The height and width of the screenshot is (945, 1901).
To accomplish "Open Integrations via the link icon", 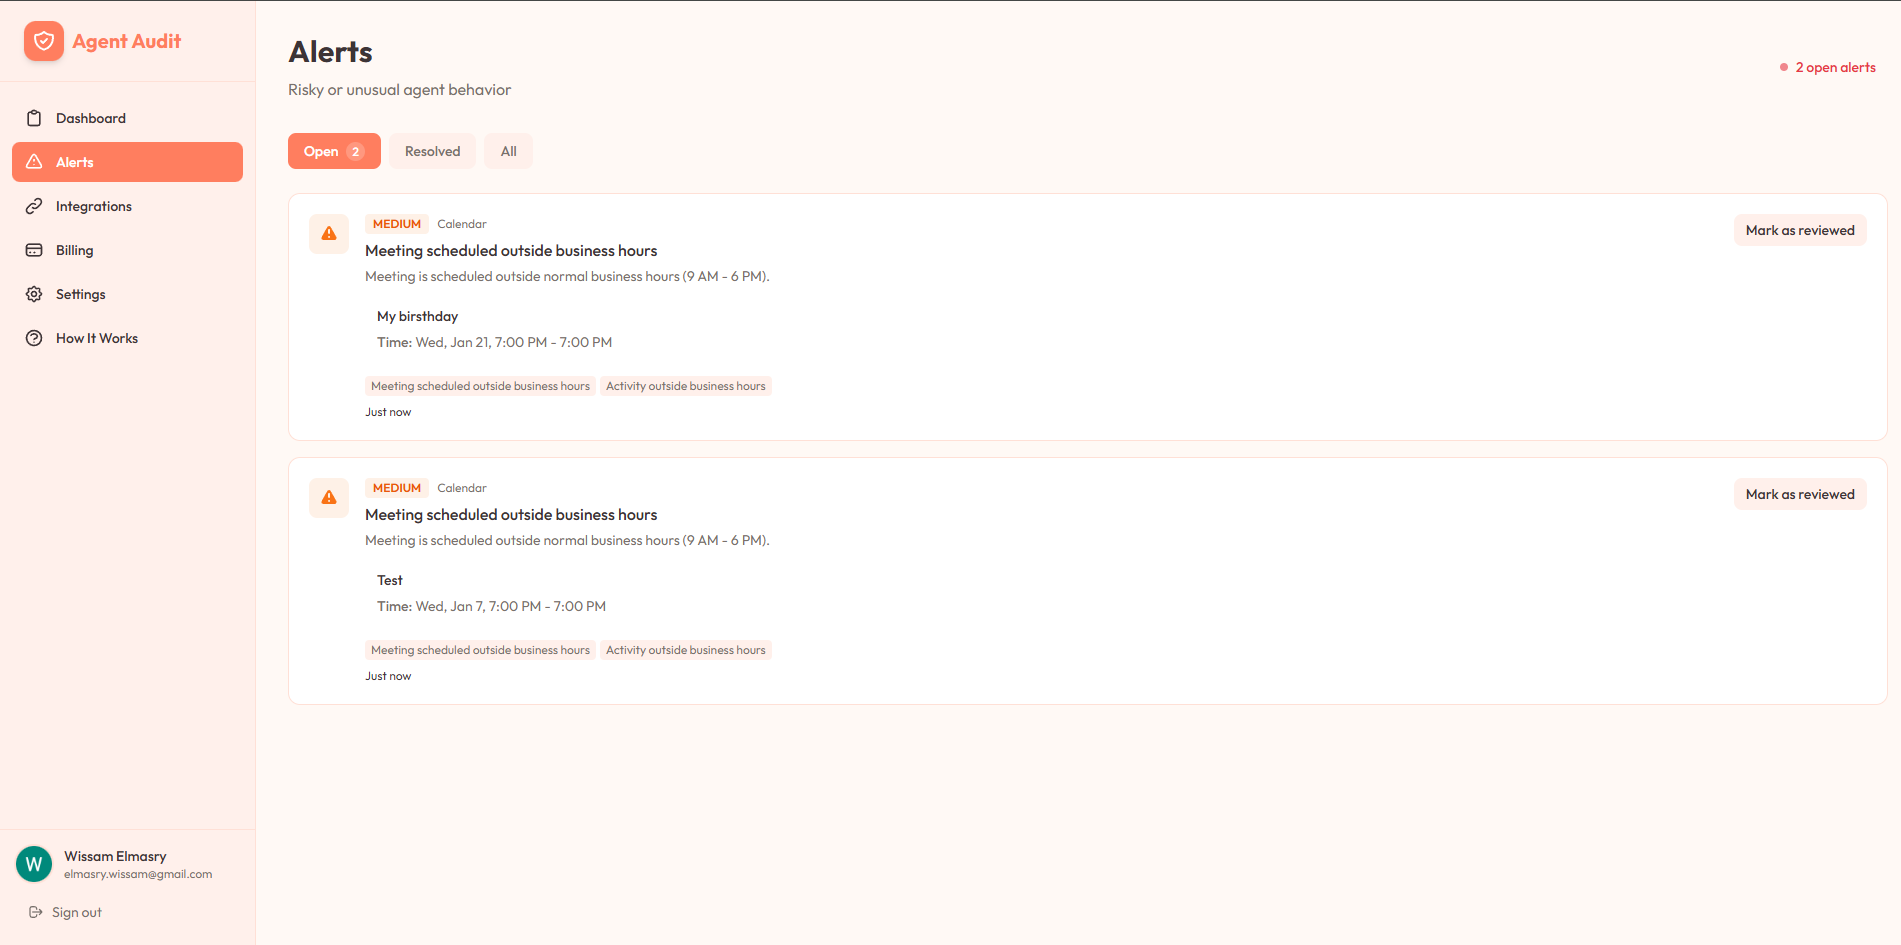I will pyautogui.click(x=34, y=206).
